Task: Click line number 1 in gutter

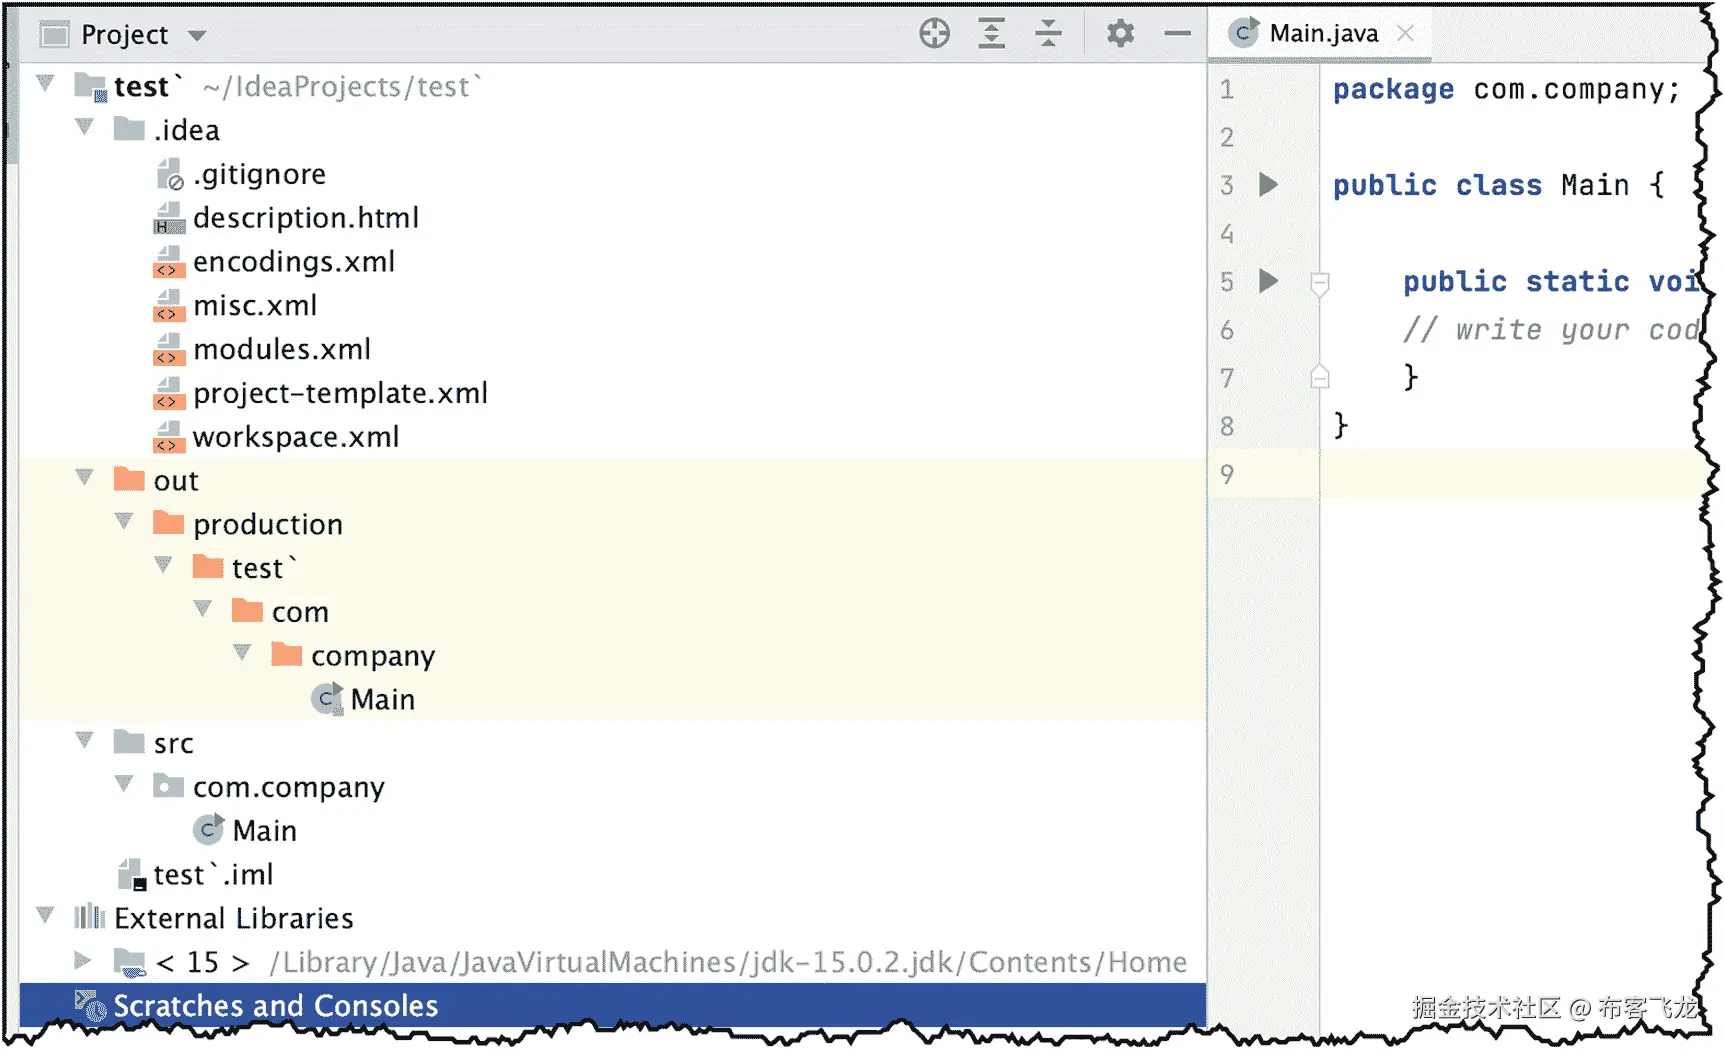Action: coord(1227,89)
